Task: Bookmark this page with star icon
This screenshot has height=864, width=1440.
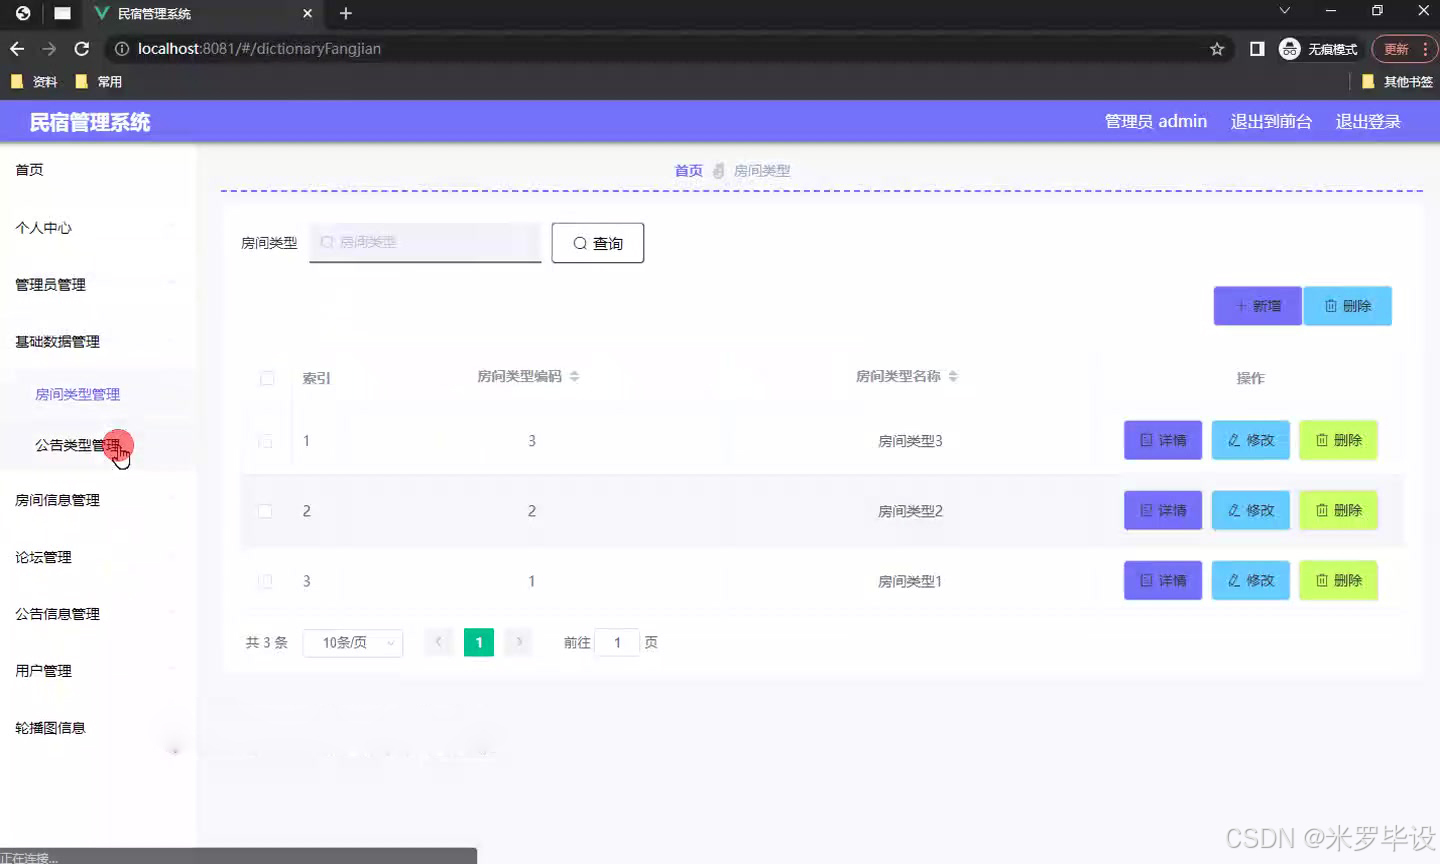Action: click(1217, 49)
